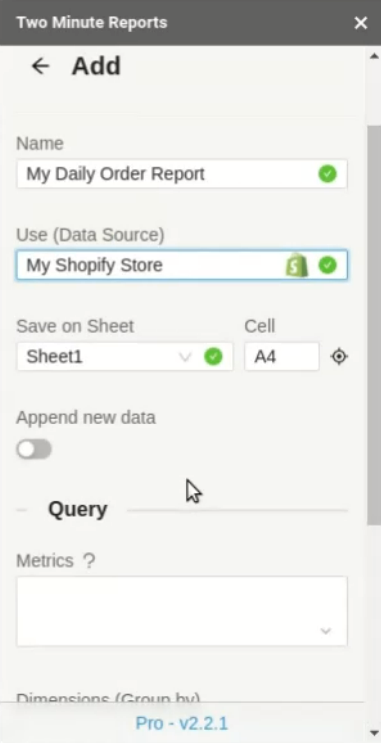Click the scrollbar down arrow
The image size is (381, 743).
(x=373, y=733)
